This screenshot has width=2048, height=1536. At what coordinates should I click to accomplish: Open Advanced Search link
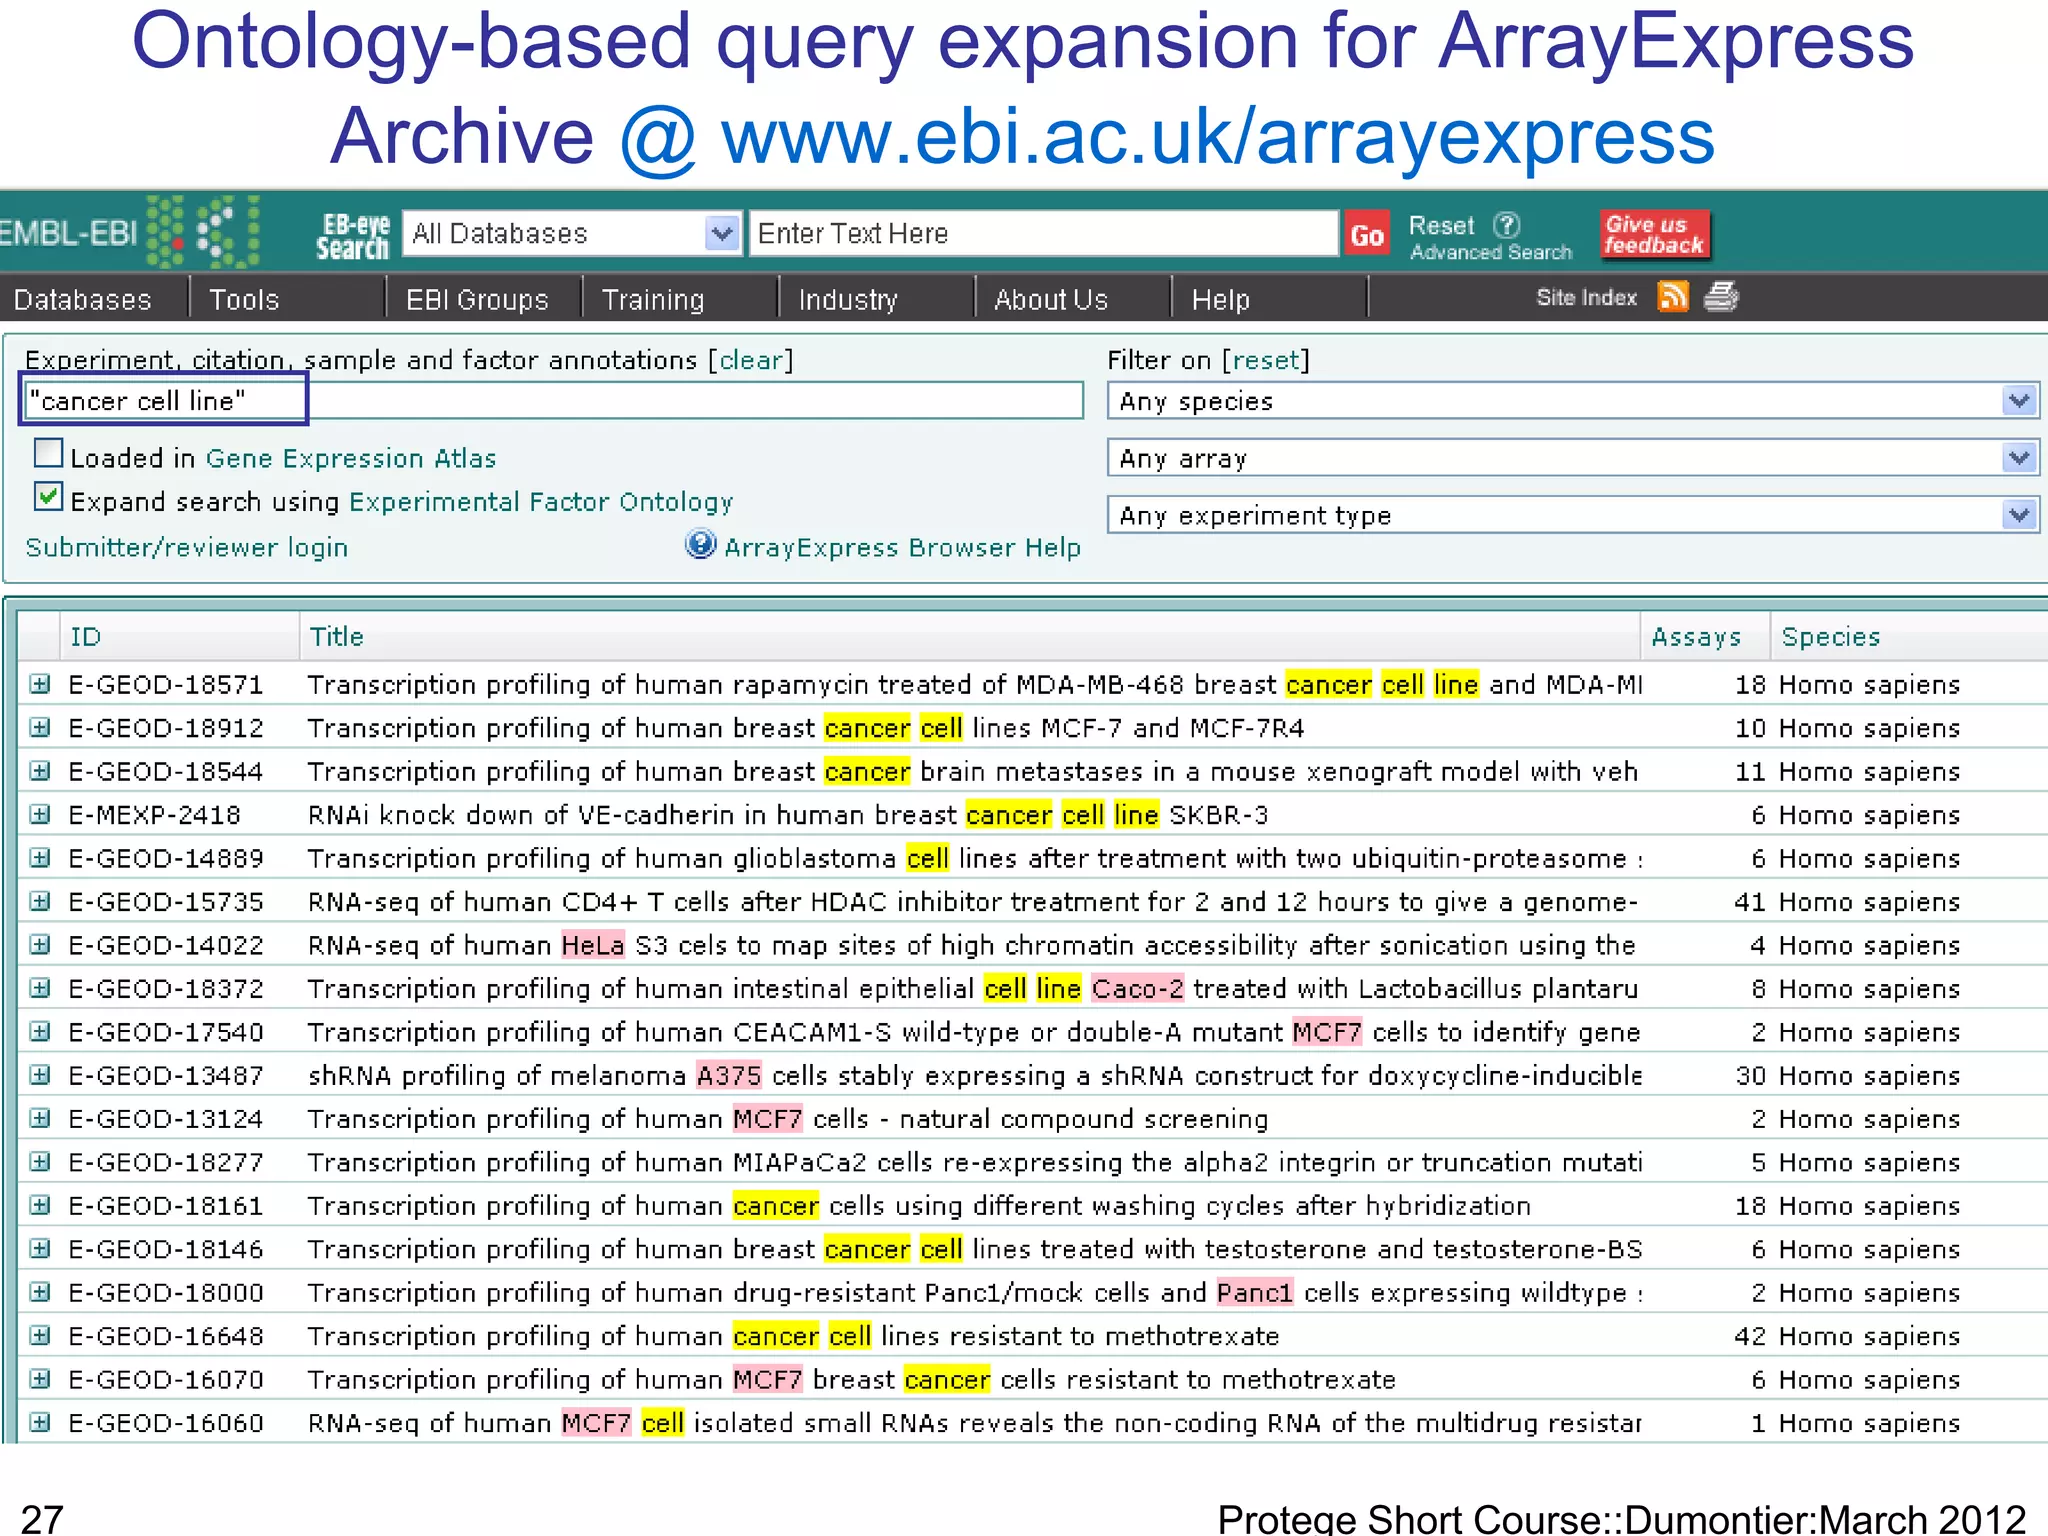coord(1491,253)
